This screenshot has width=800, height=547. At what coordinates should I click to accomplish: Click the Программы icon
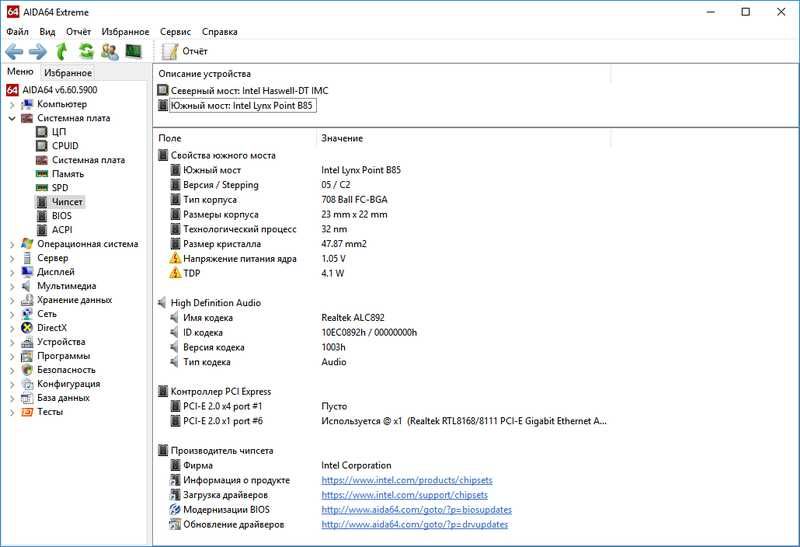(x=27, y=356)
